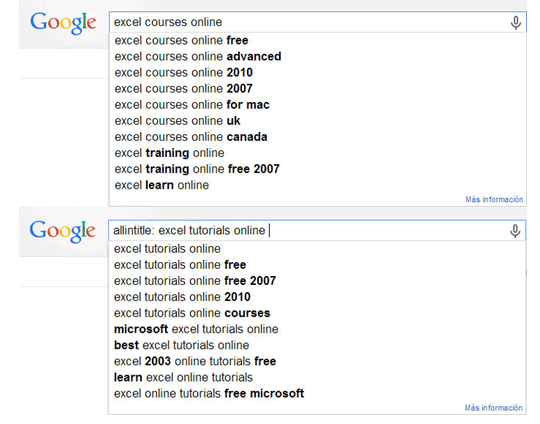This screenshot has width=540, height=424.
Task: Click the 'allintitle: excel tutorials online' search field
Action: click(317, 230)
